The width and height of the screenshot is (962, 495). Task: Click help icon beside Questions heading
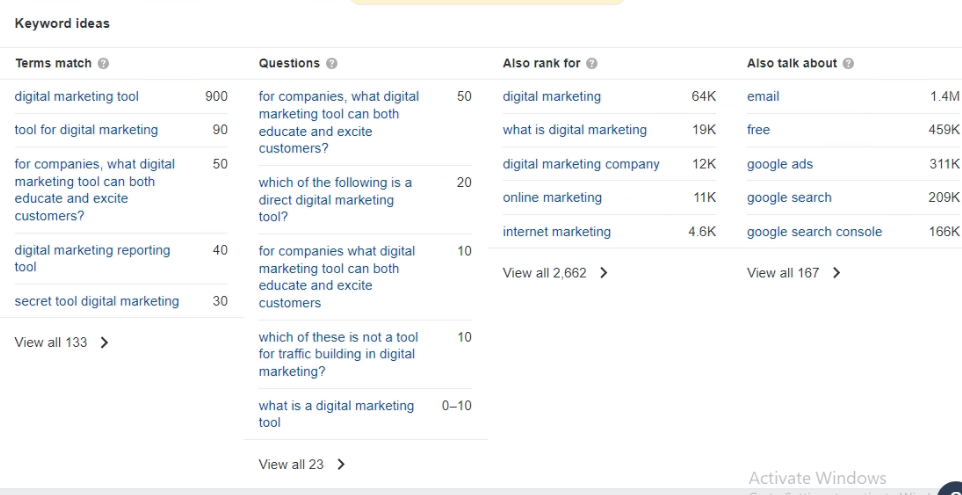tap(331, 63)
